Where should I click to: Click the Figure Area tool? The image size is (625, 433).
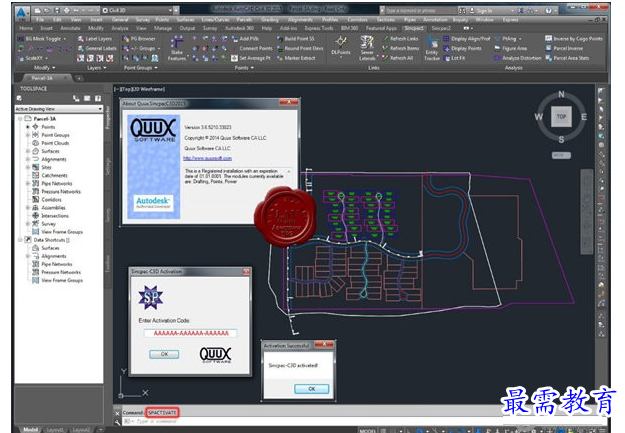tap(511, 48)
